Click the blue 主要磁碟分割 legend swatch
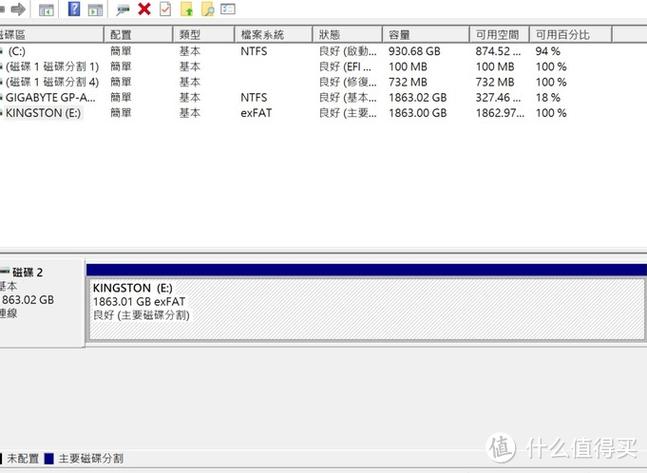 coord(49,459)
